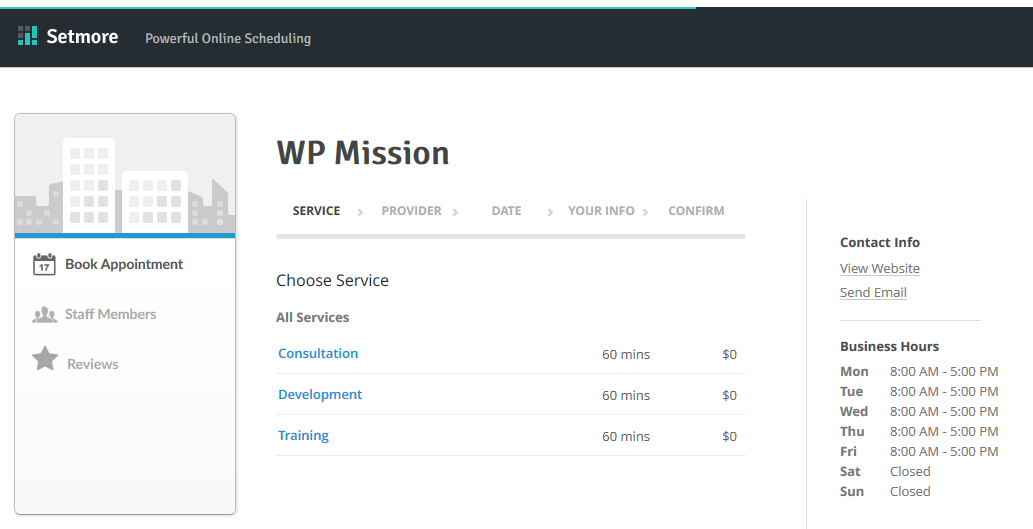Click the Sat Closed entry
The height and width of the screenshot is (529, 1033).
(910, 472)
